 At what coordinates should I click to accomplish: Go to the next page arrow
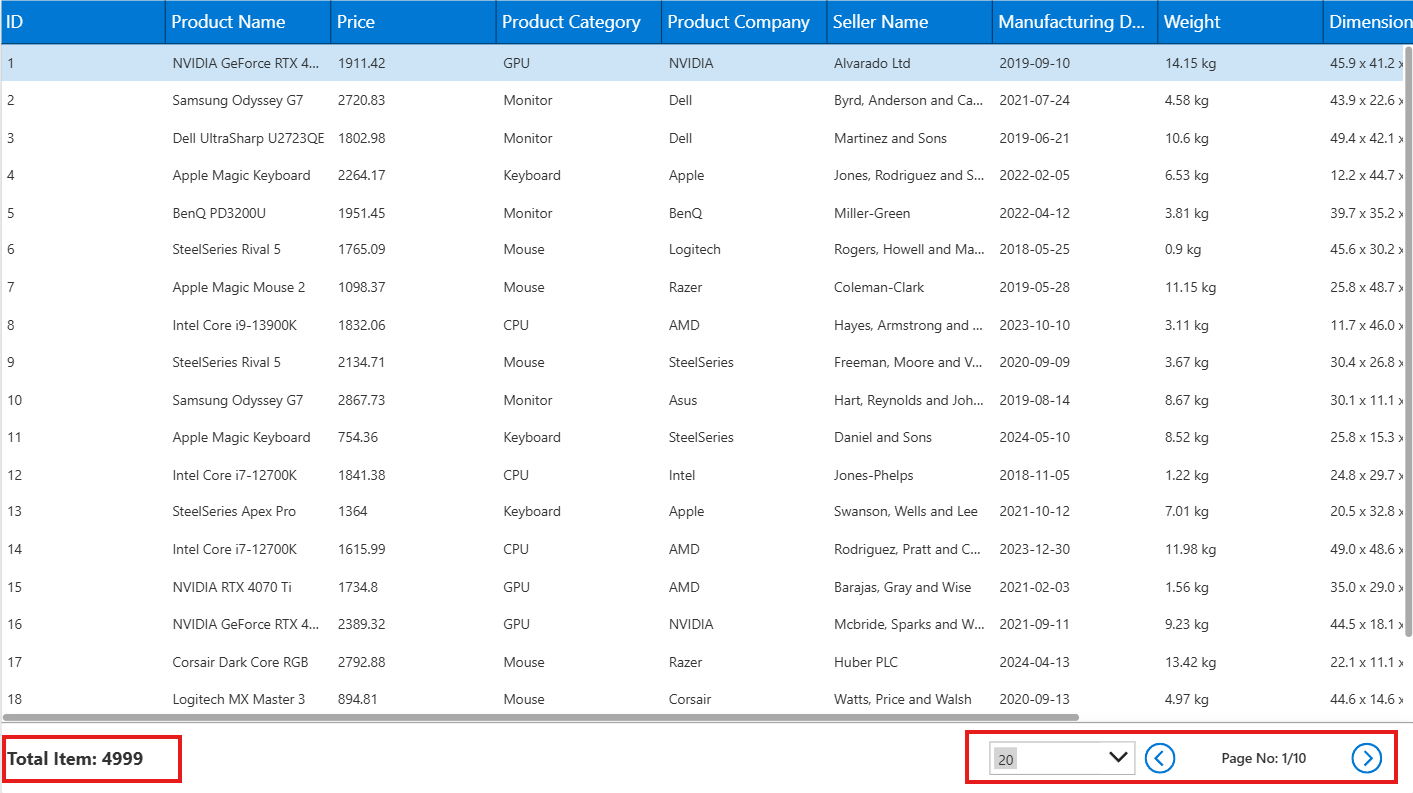point(1366,758)
